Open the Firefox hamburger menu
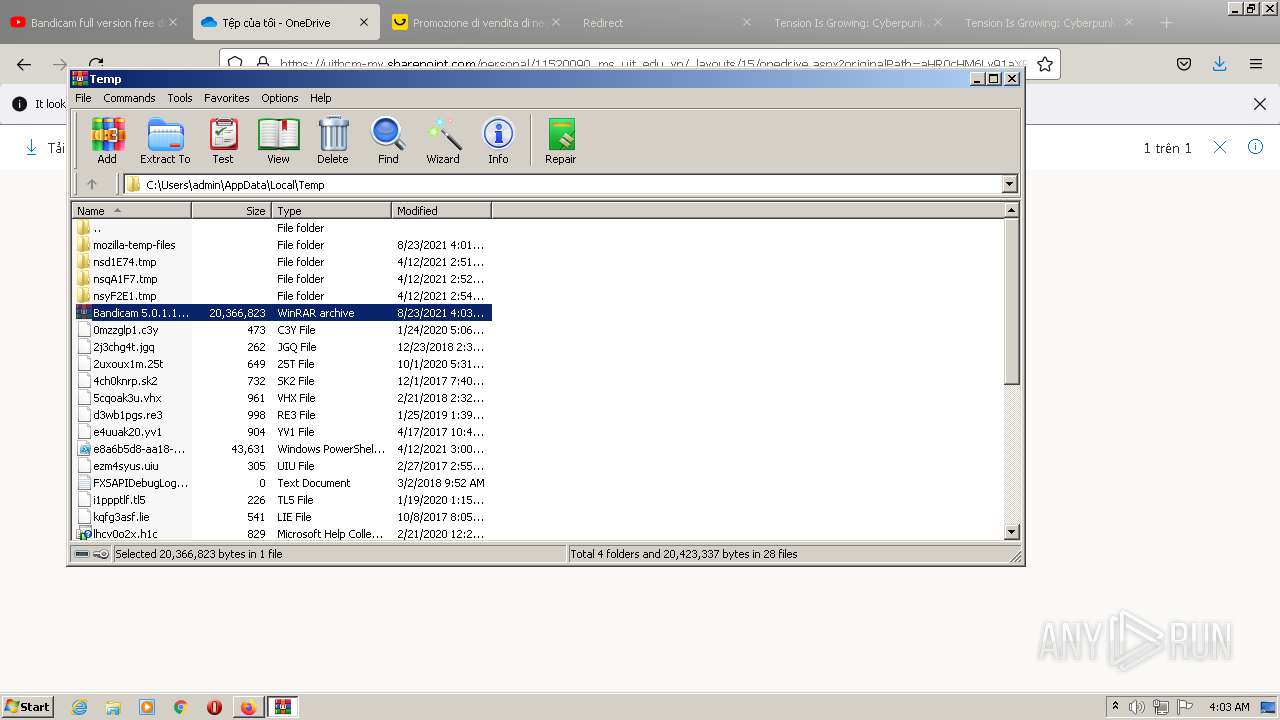 click(1256, 64)
